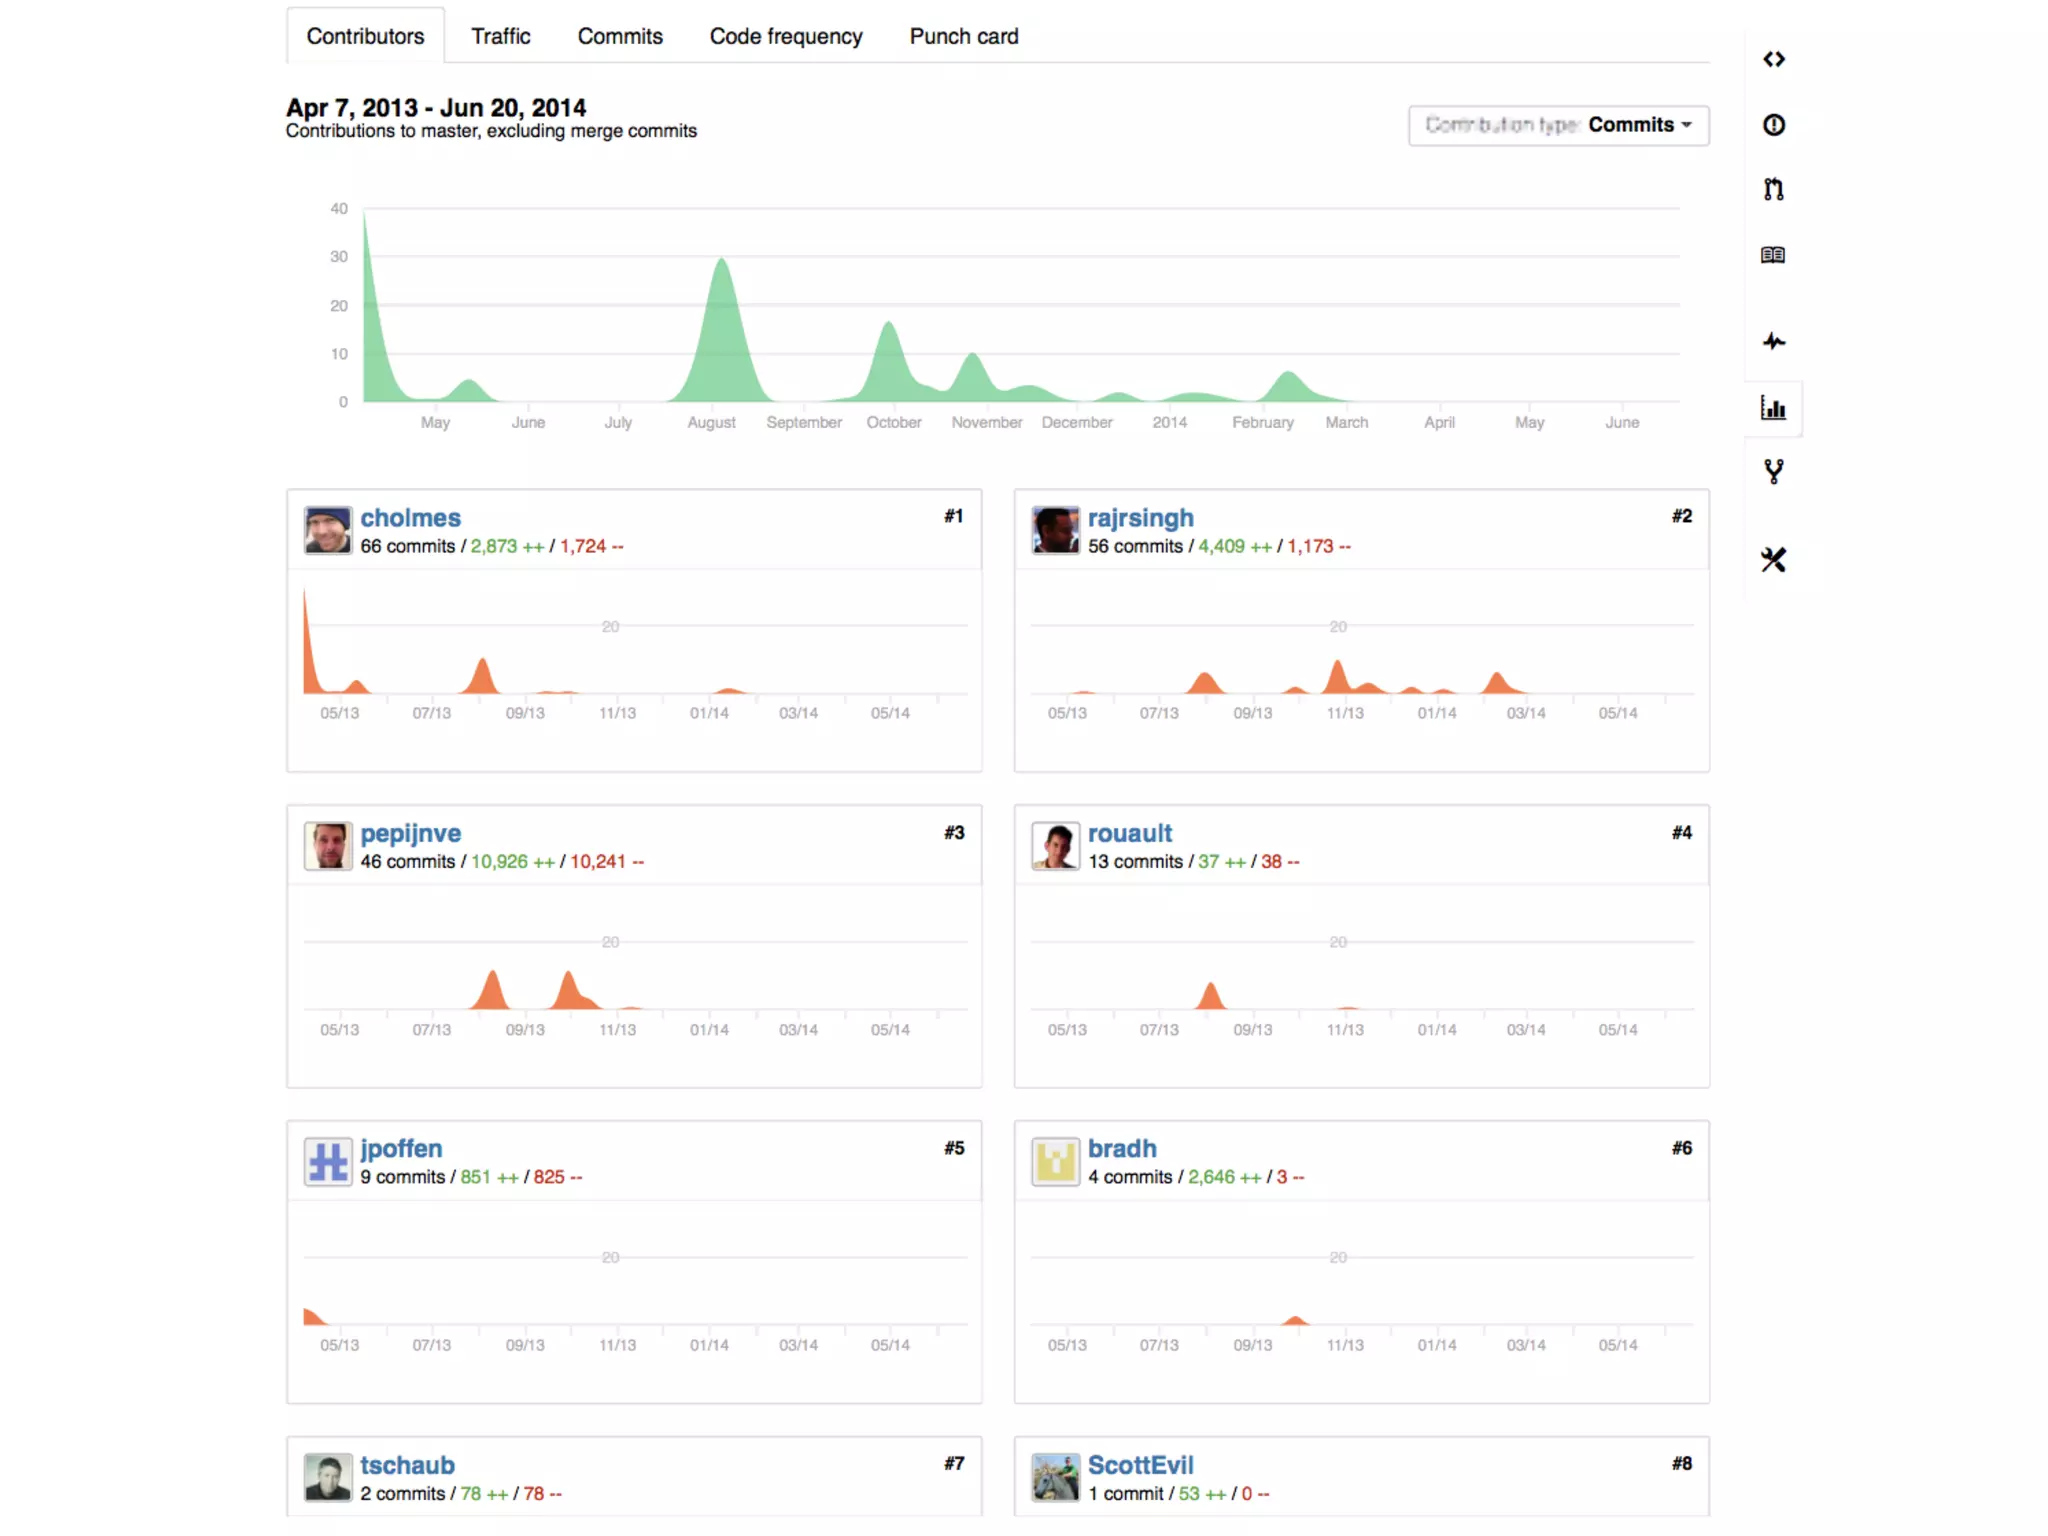Open the Code frequency tab
Screen dimensions: 2048x1536
click(785, 37)
